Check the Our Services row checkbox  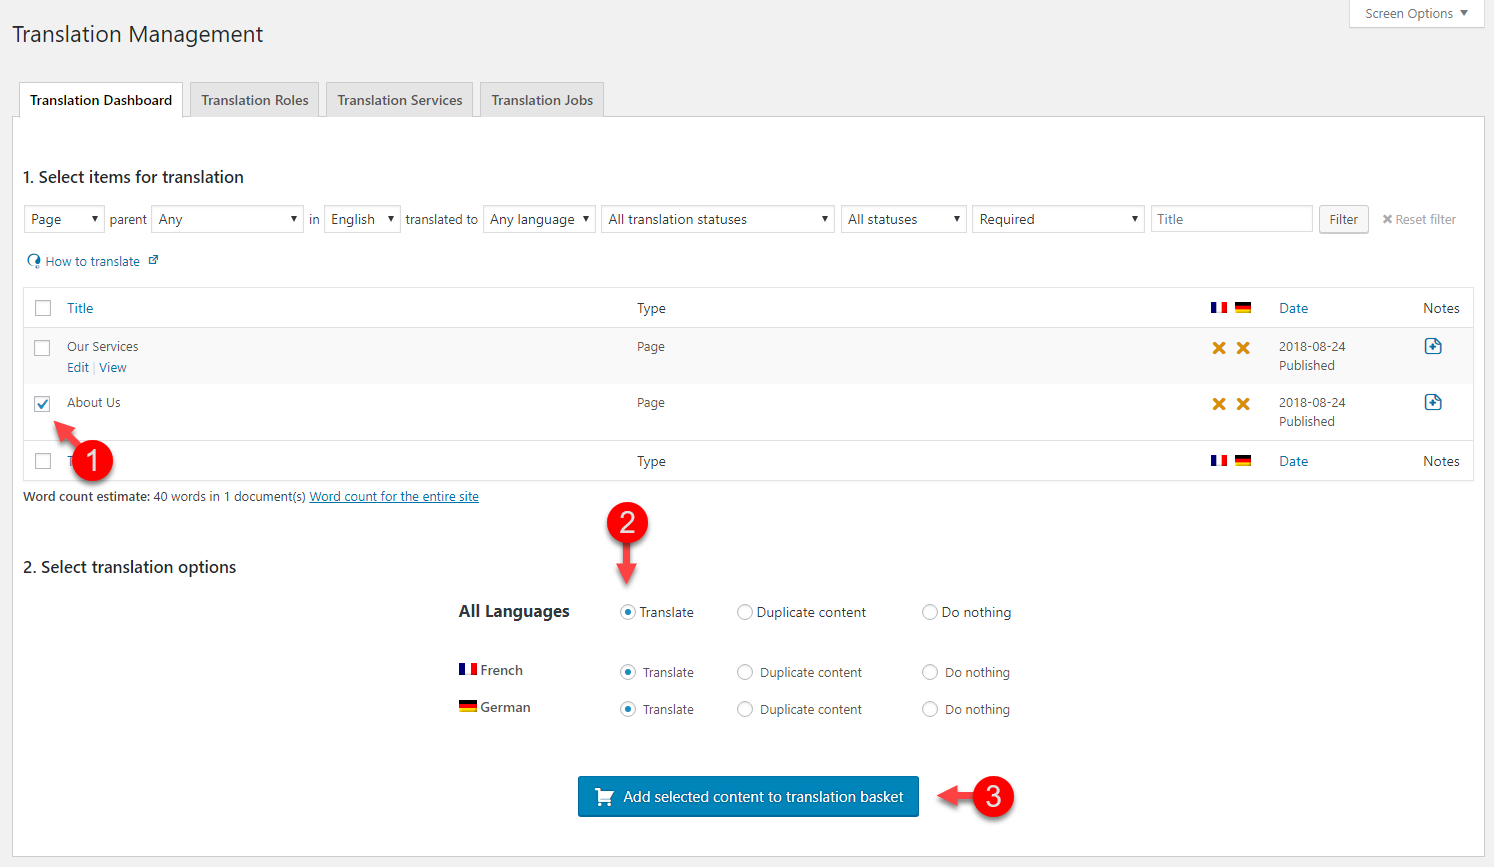42,348
